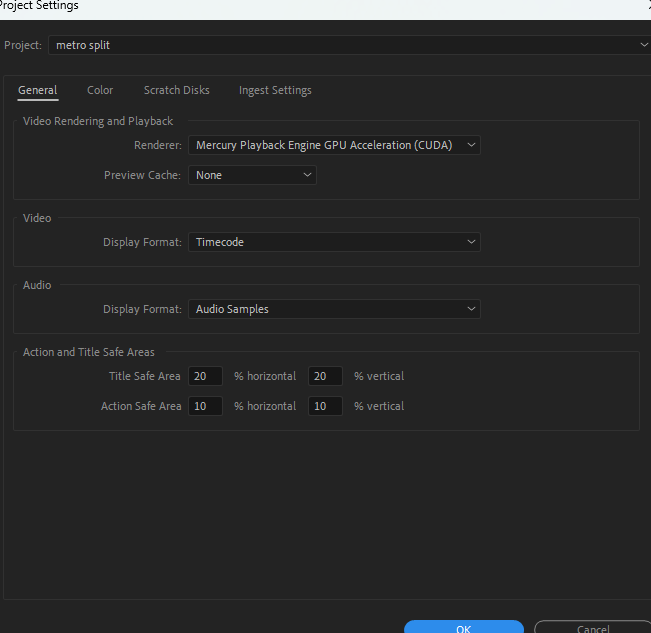Image resolution: width=651 pixels, height=633 pixels.
Task: Open the Ingest Settings tab
Action: coord(275,90)
